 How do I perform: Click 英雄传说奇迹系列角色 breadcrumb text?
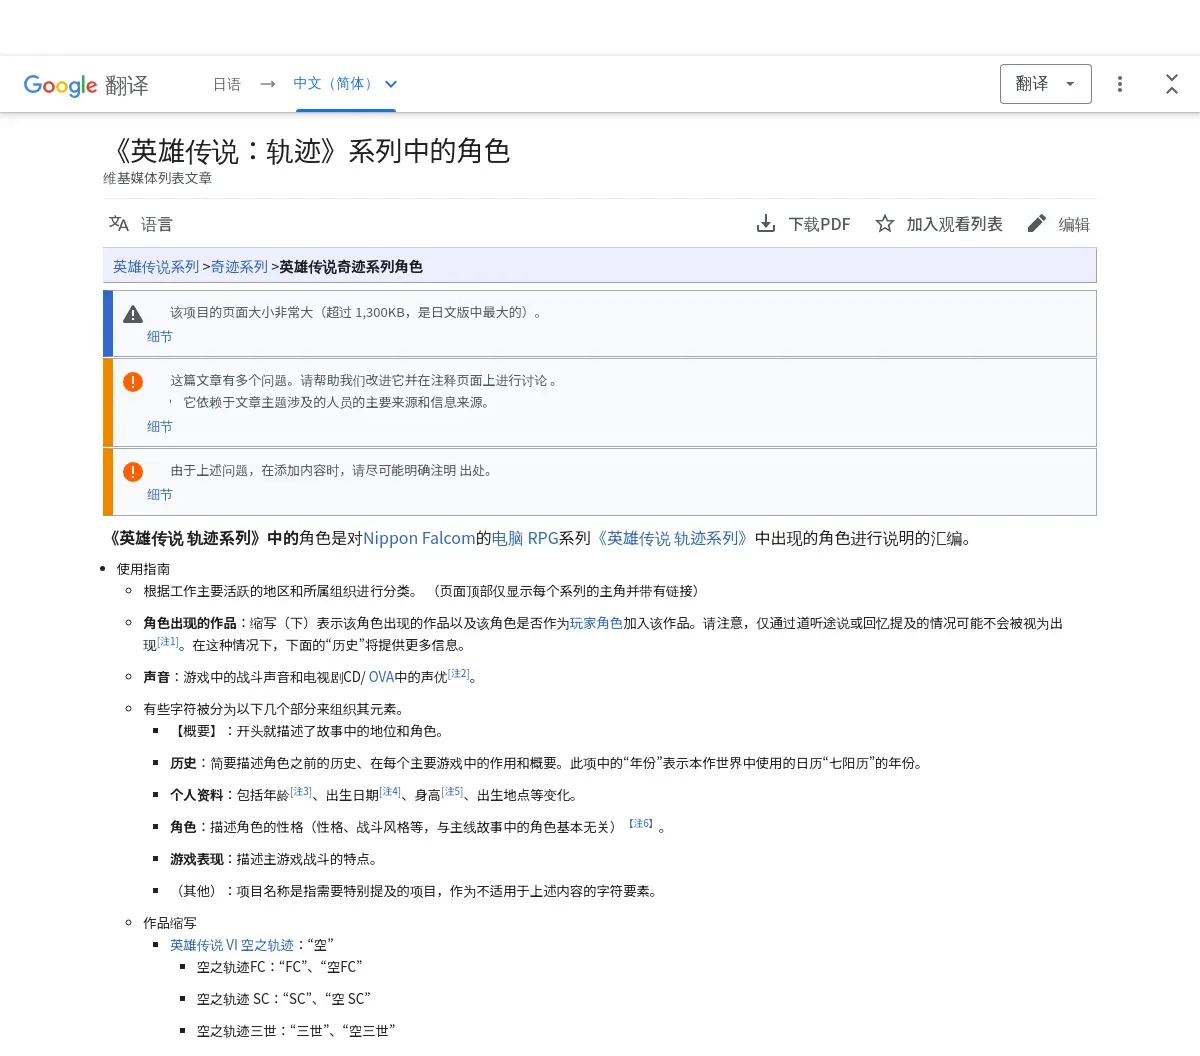[351, 267]
